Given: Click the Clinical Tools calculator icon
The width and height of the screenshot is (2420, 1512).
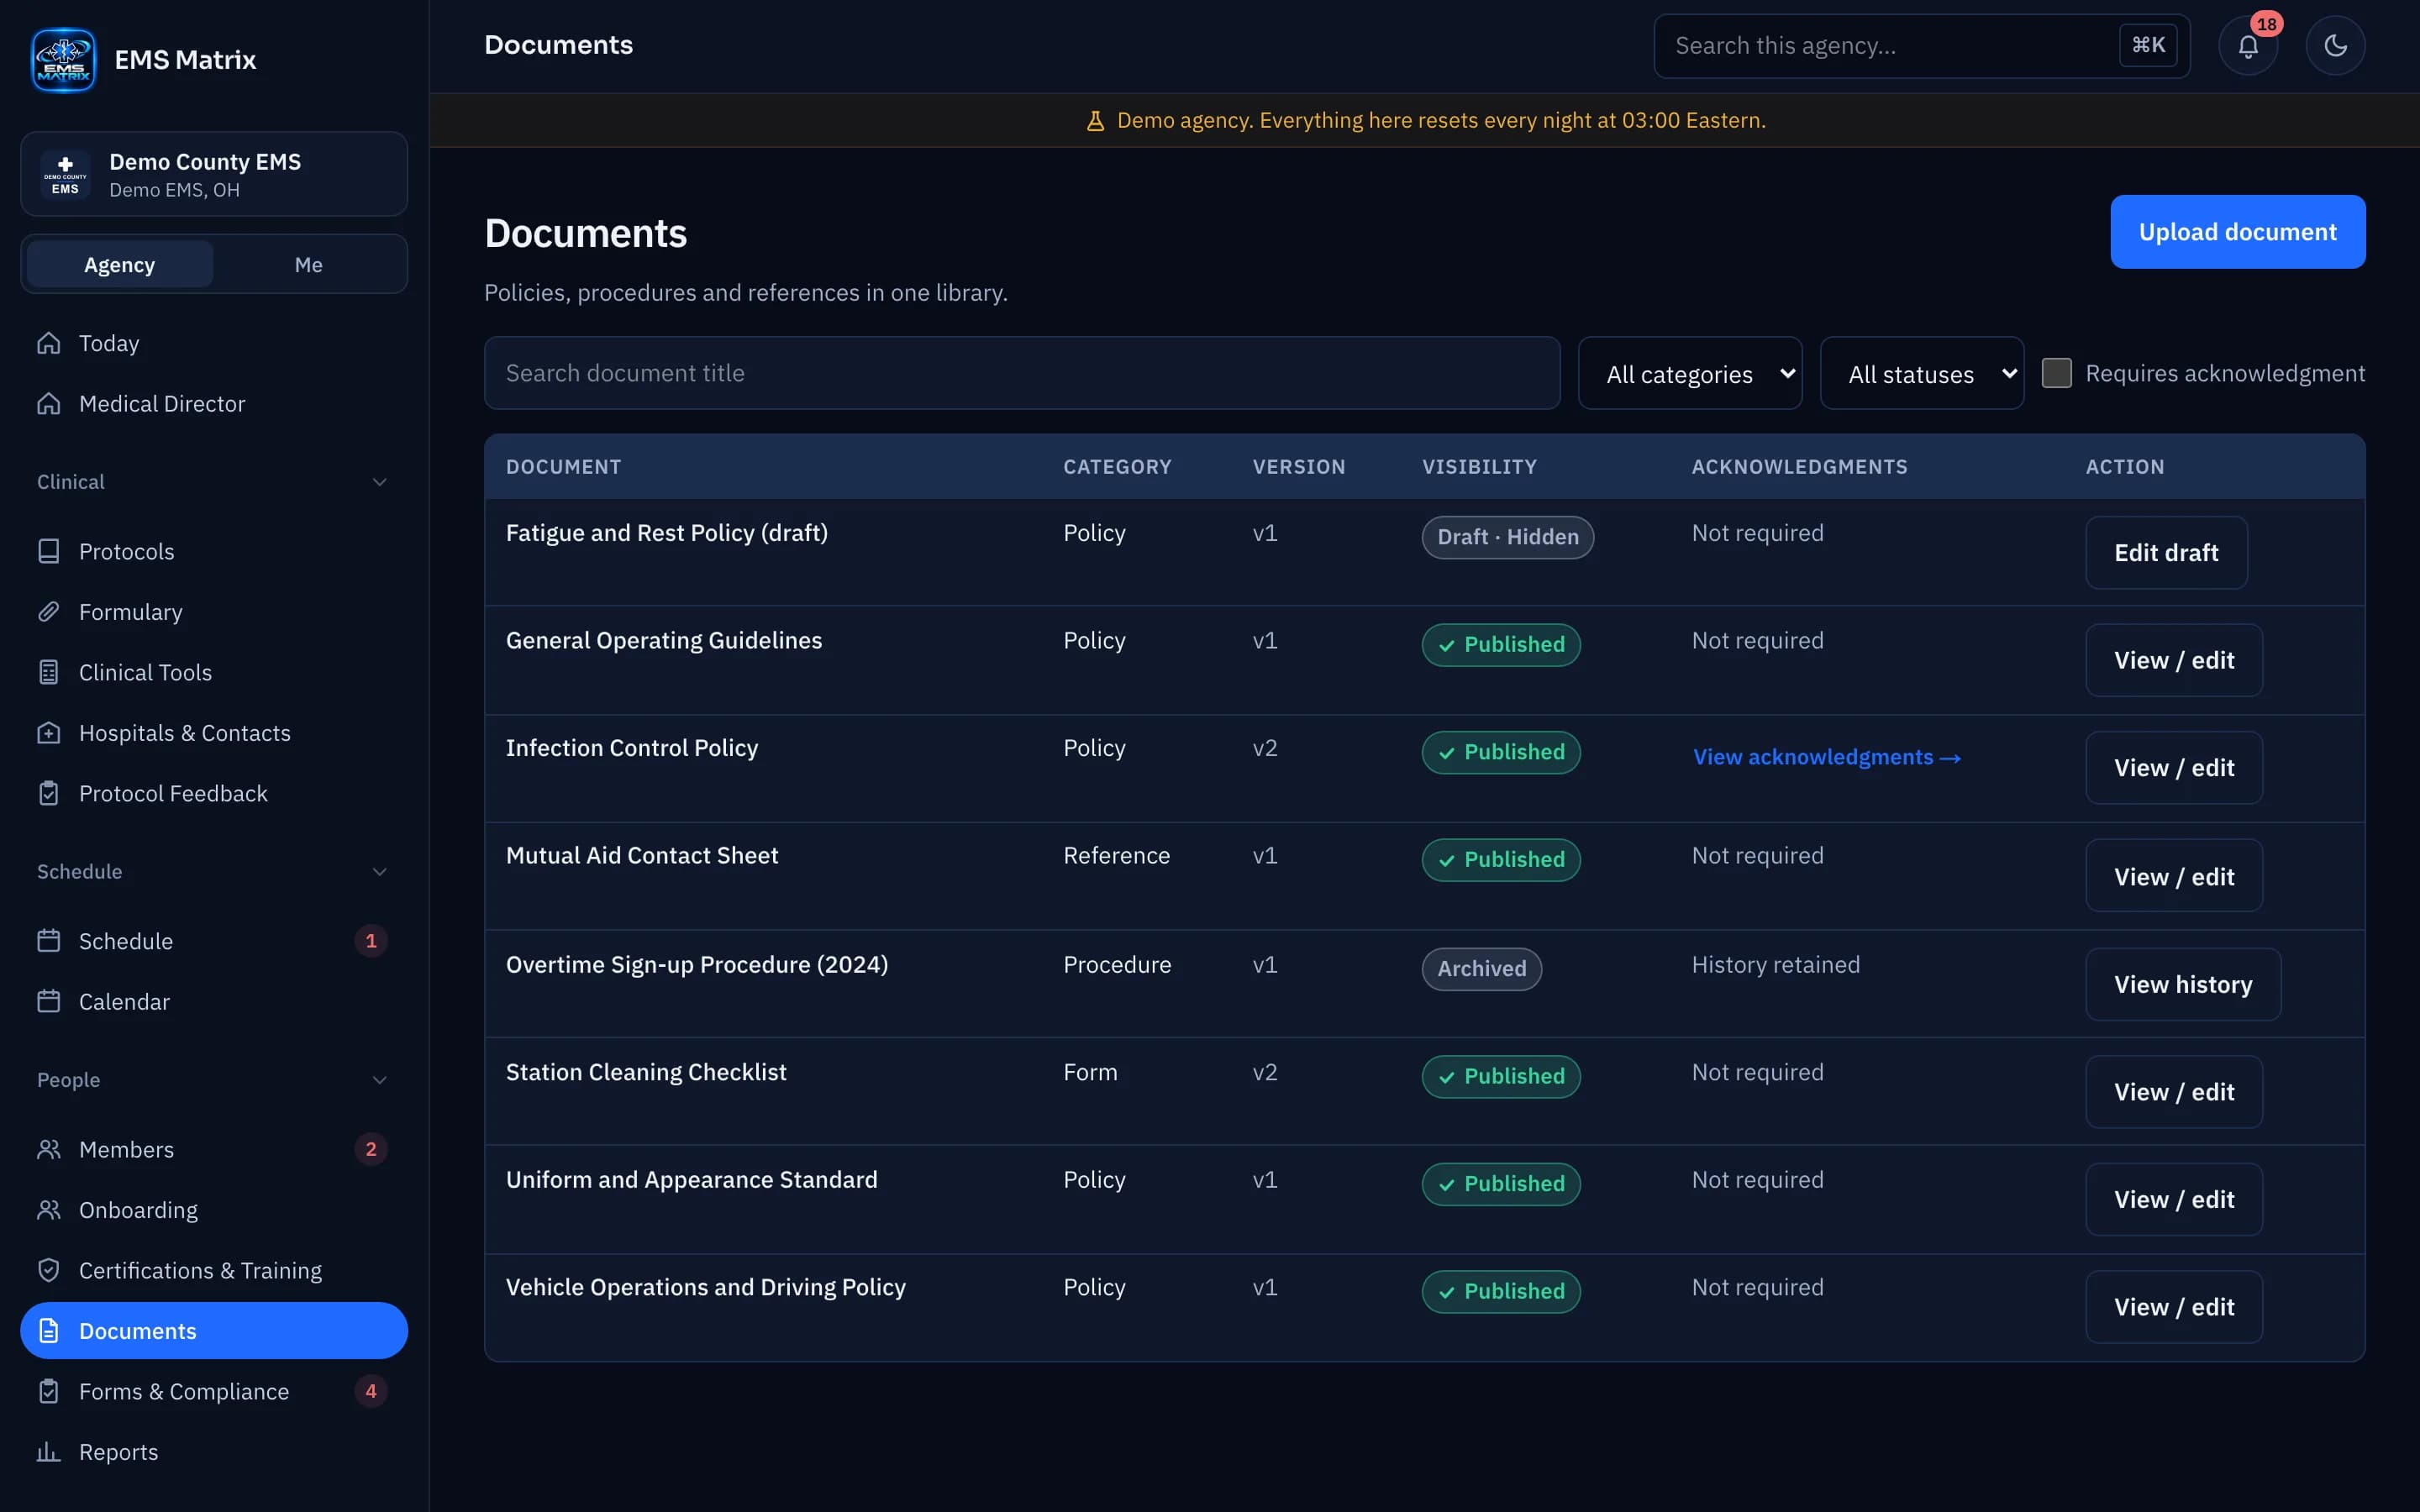Looking at the screenshot, I should pos(48,672).
